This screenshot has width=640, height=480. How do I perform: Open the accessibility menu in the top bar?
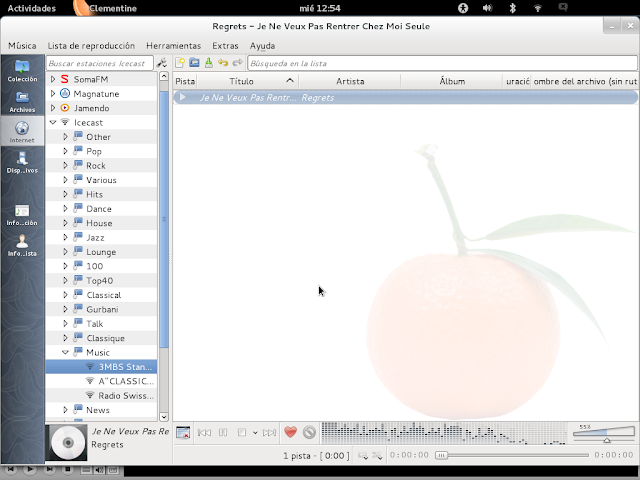[463, 8]
